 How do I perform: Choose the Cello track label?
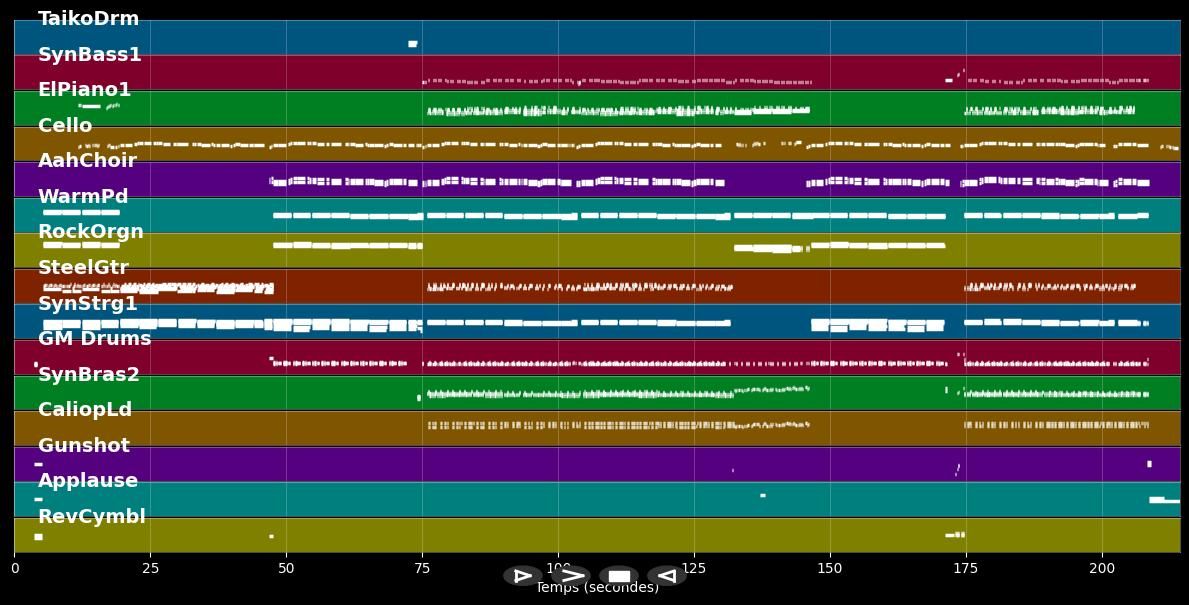pyautogui.click(x=65, y=126)
